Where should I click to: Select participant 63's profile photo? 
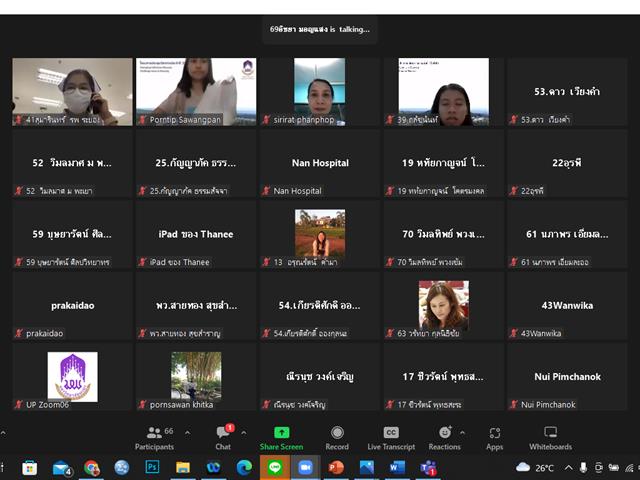444,305
